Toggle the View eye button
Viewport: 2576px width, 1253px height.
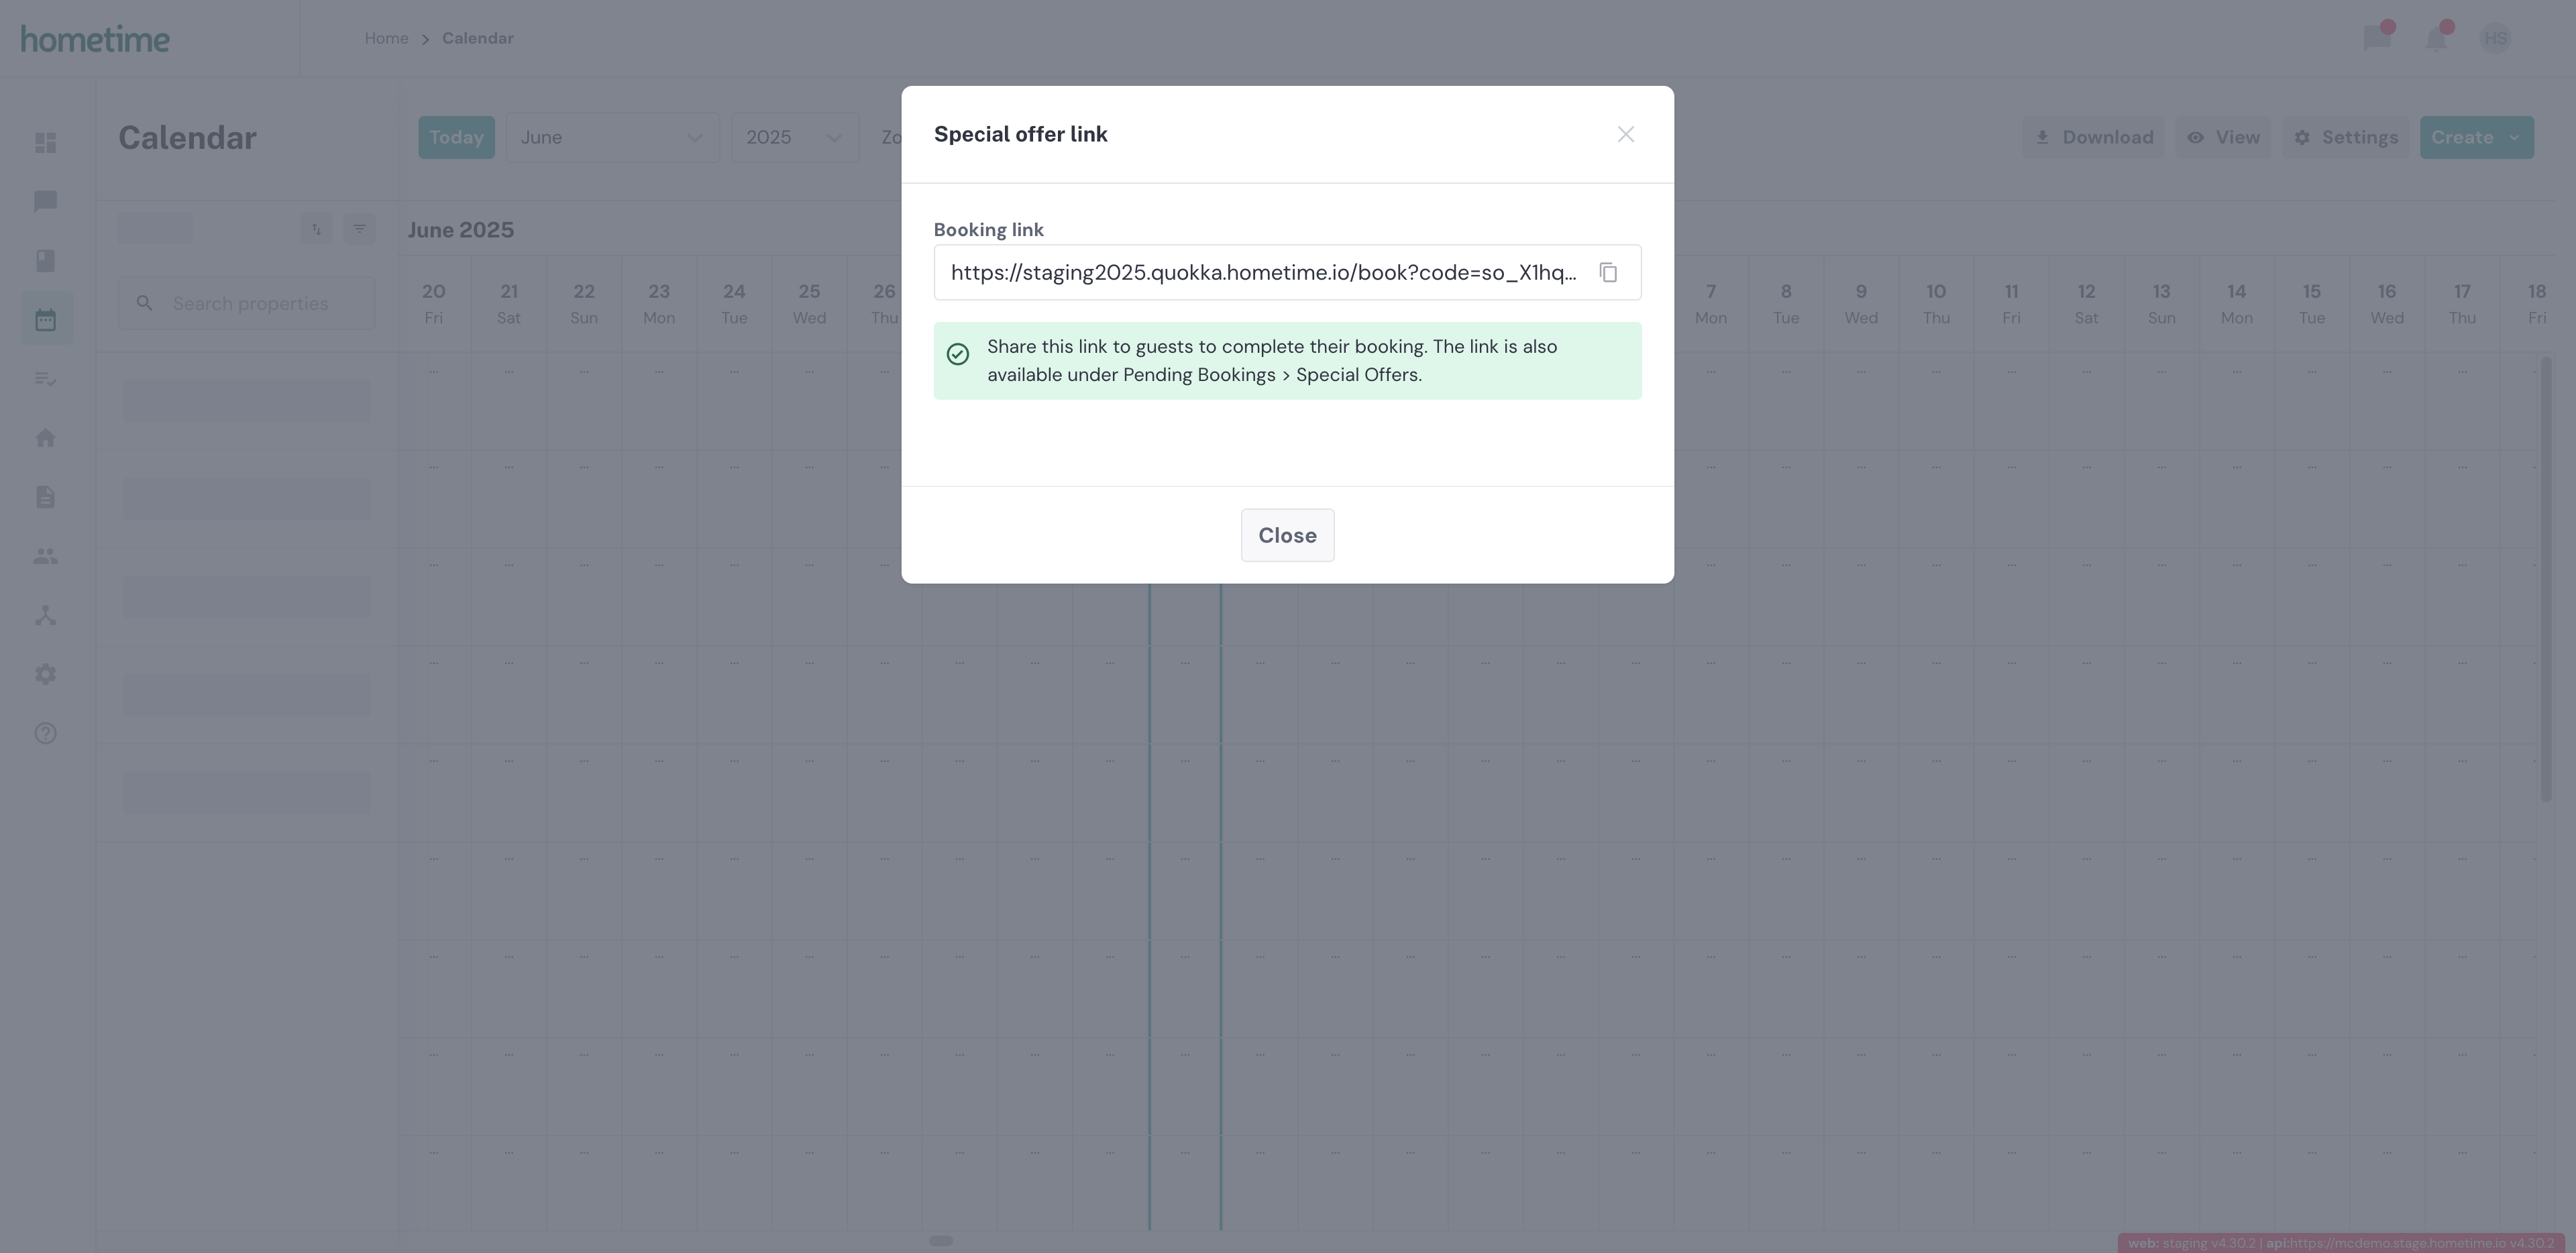2223,138
